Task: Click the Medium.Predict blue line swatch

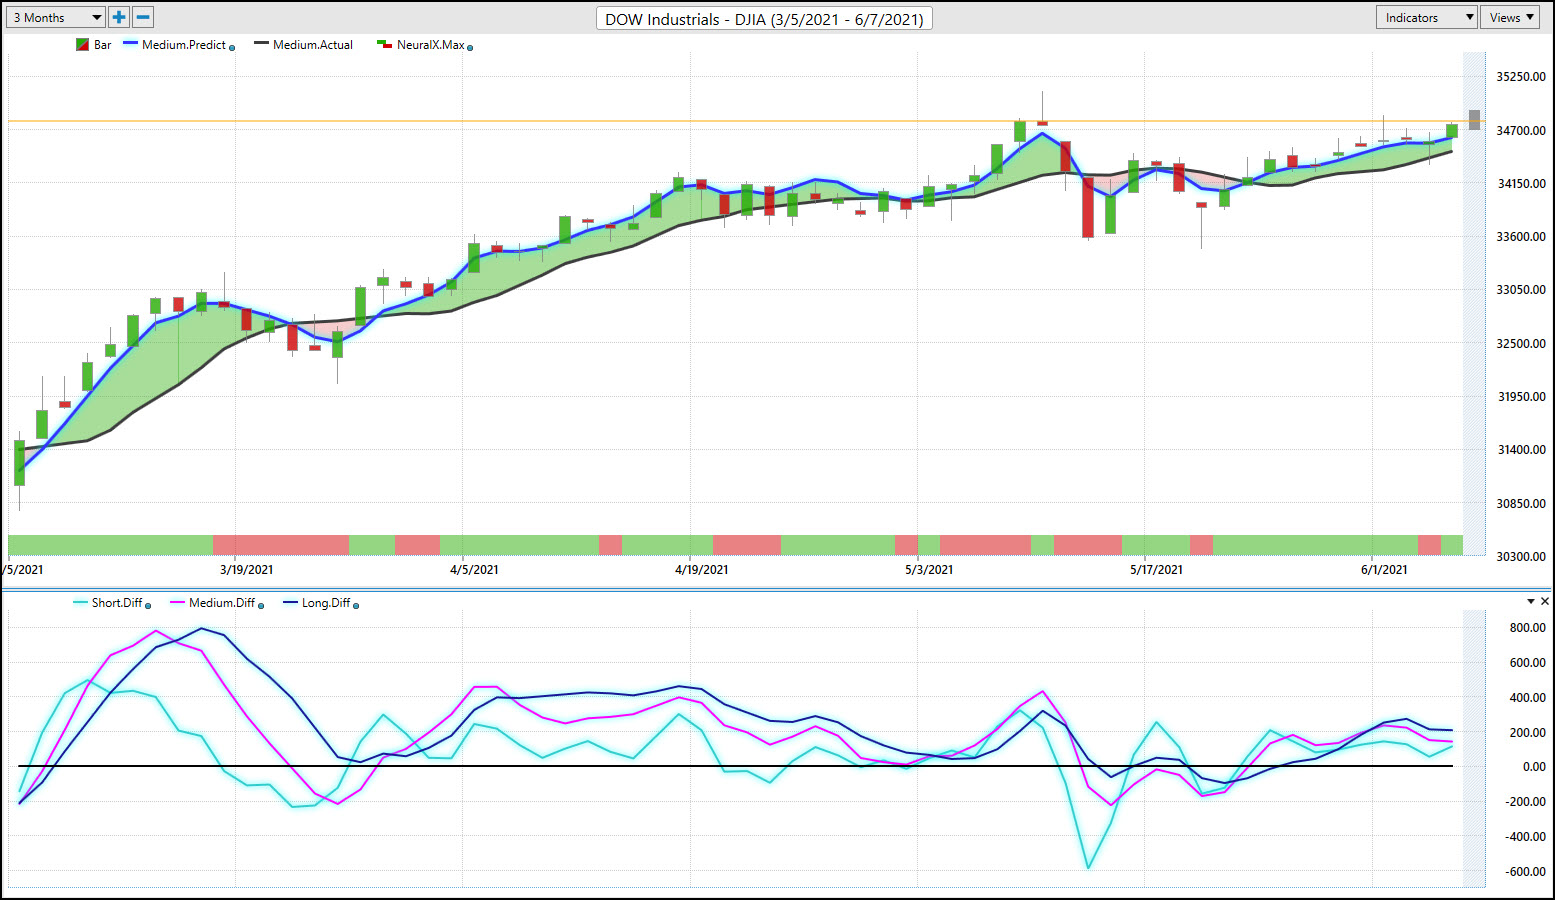Action: click(130, 44)
